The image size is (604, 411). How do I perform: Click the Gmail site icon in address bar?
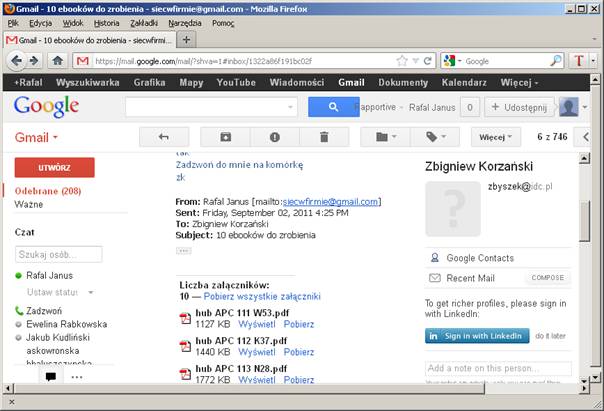click(82, 61)
